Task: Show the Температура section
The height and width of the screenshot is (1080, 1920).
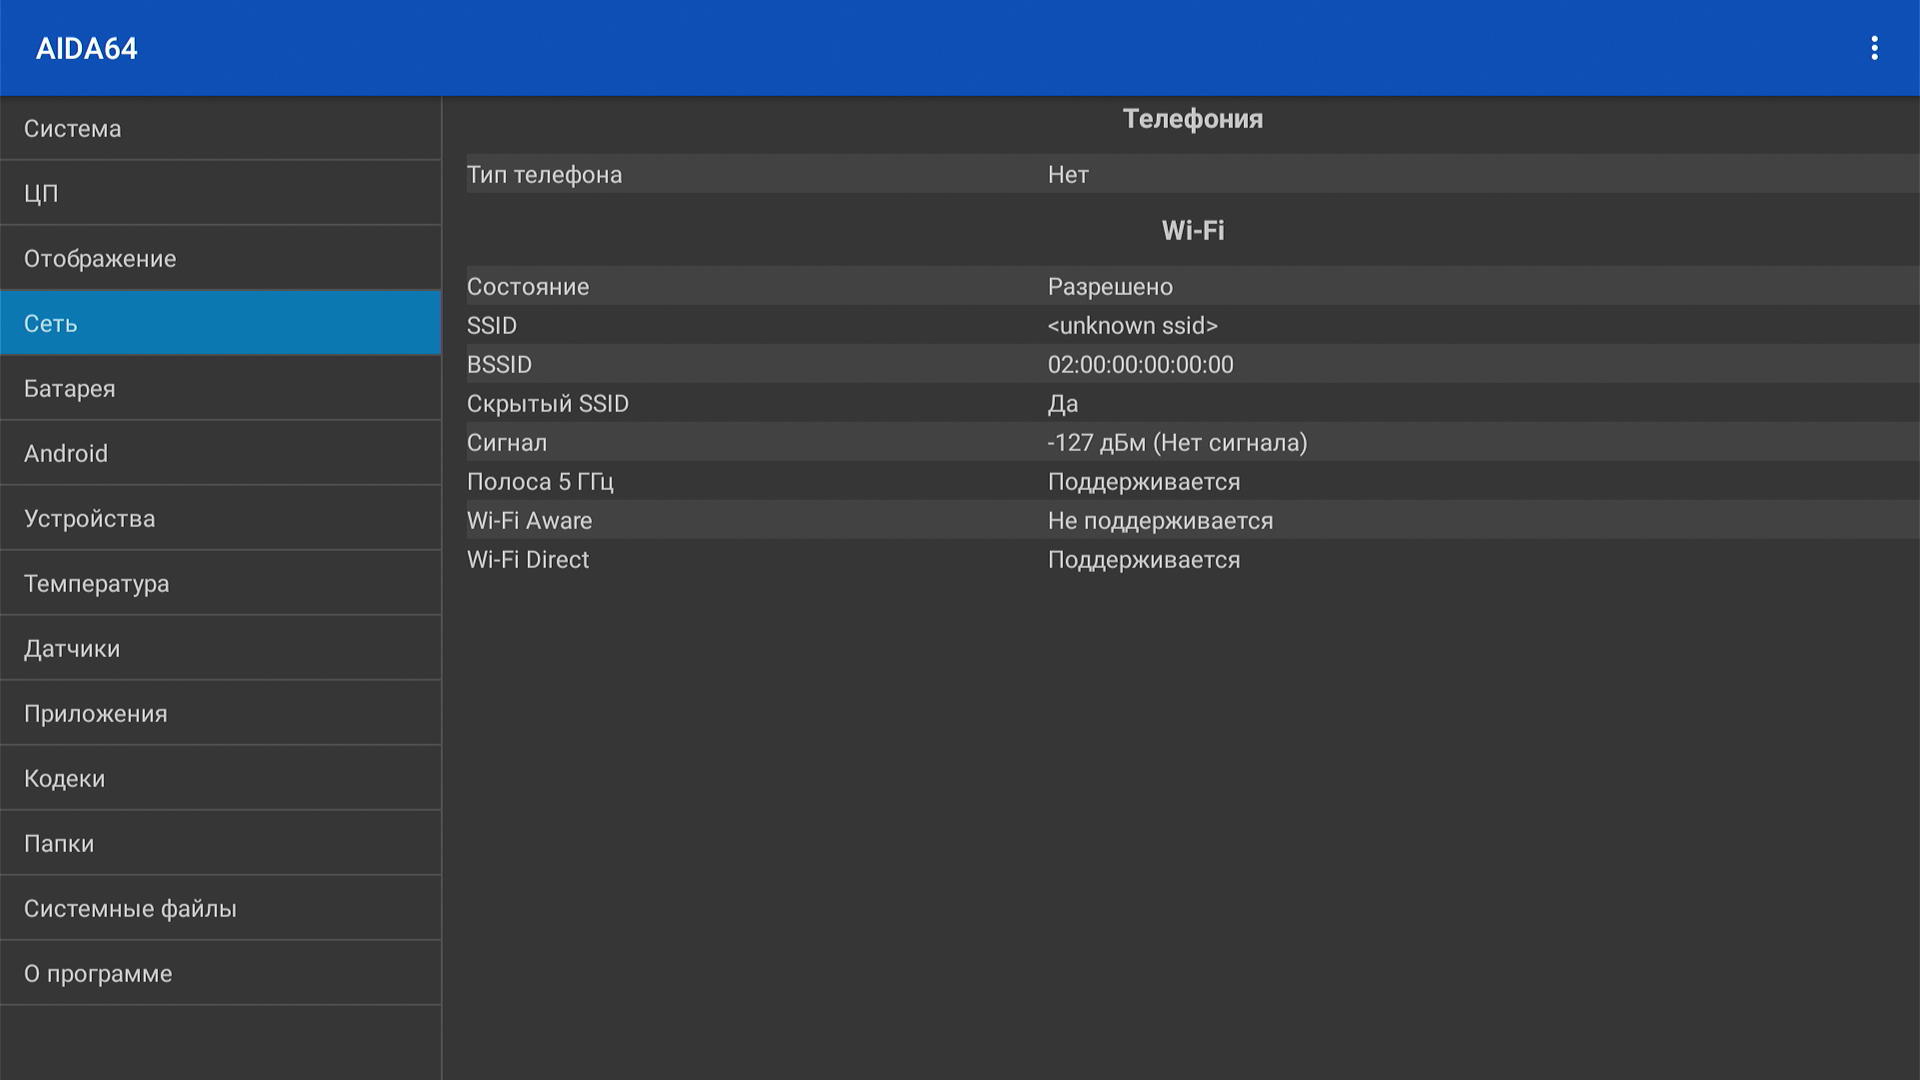Action: (220, 583)
